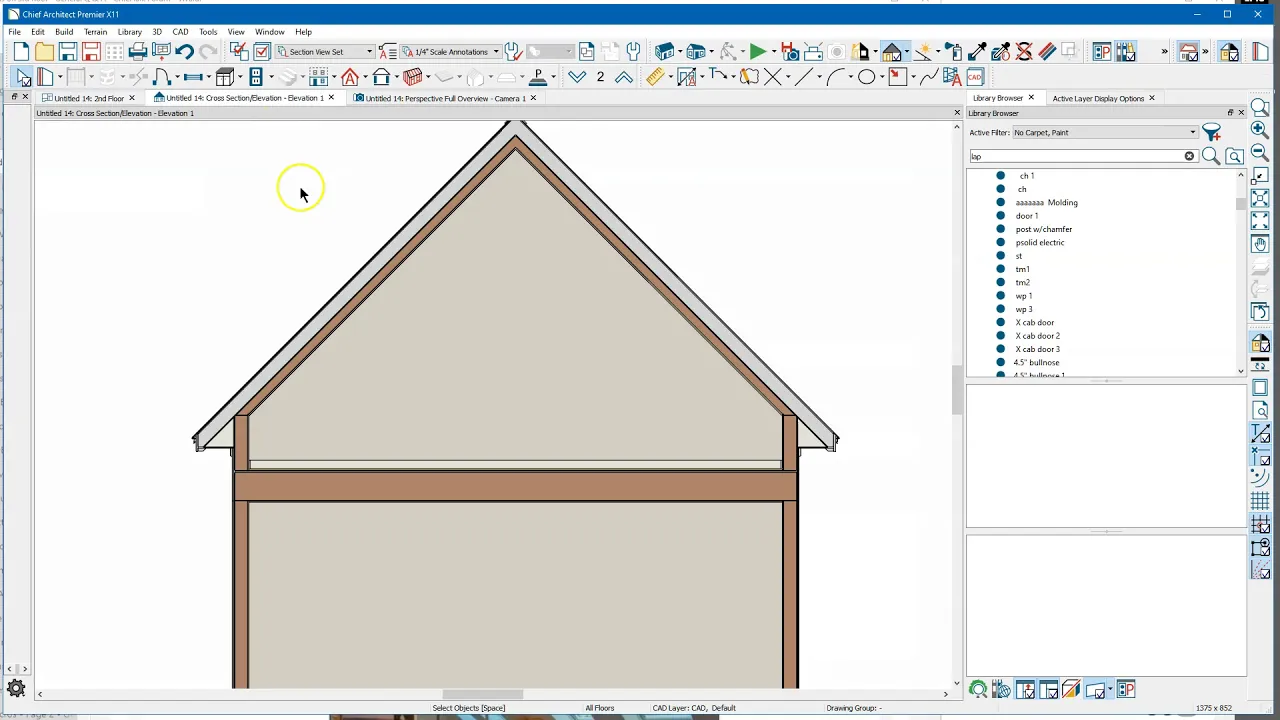
Task: Select the tape measure Dimension tool
Action: 655,77
